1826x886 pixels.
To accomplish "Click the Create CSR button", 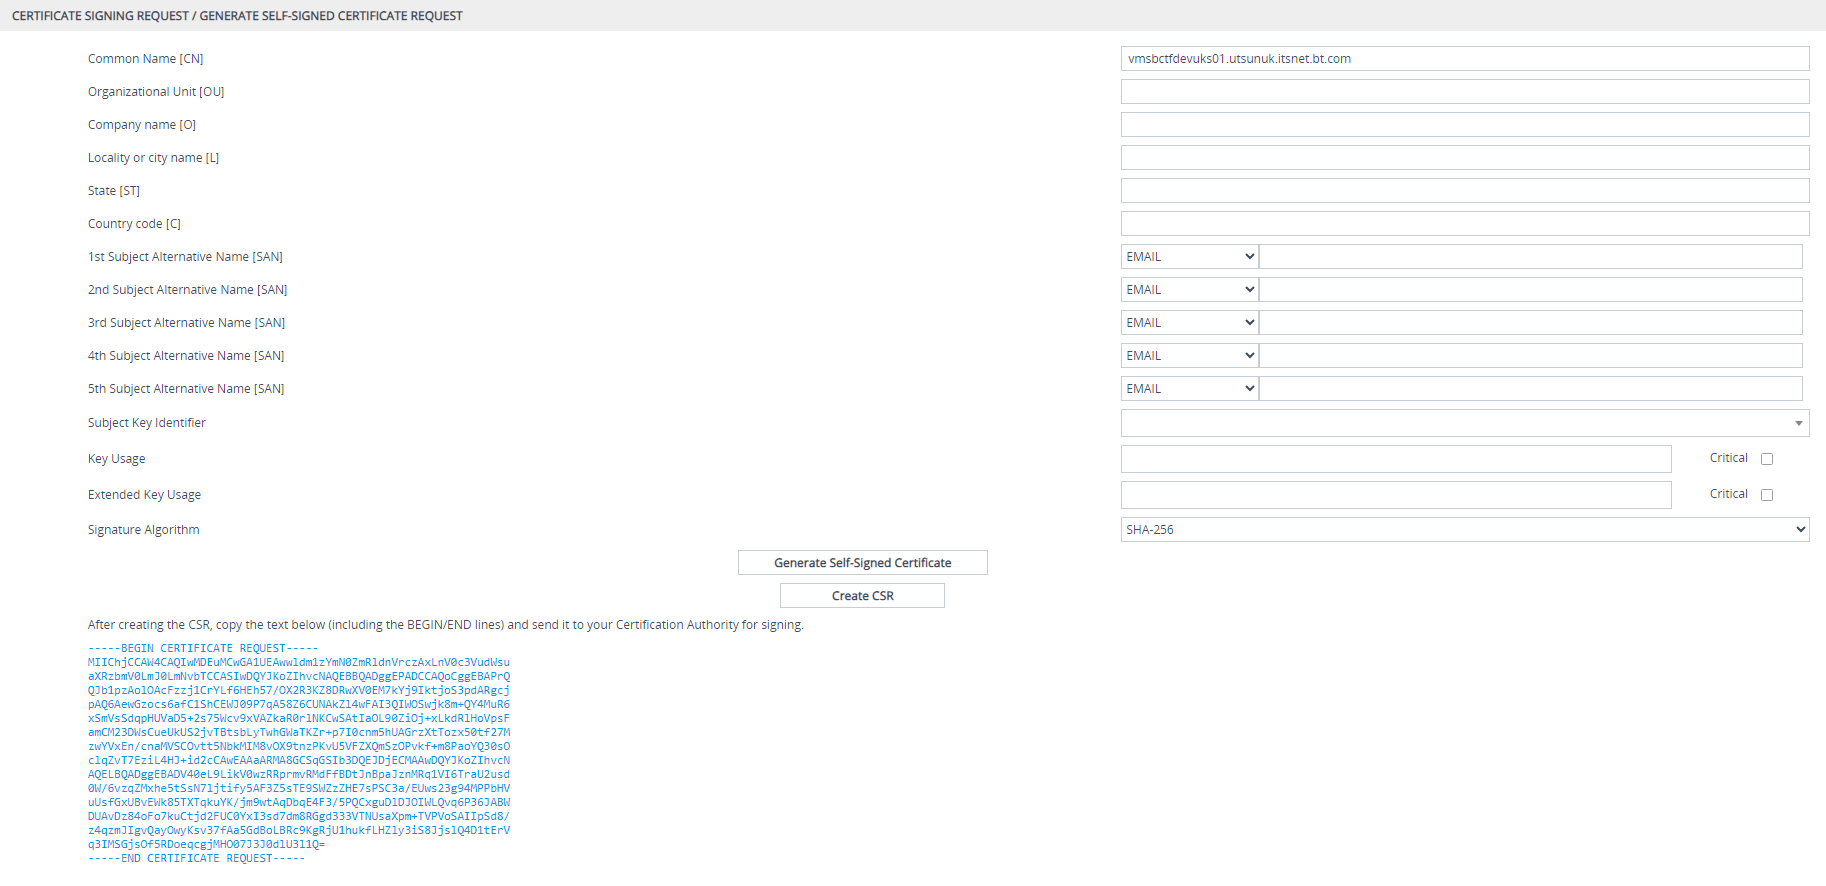I will tap(863, 596).
